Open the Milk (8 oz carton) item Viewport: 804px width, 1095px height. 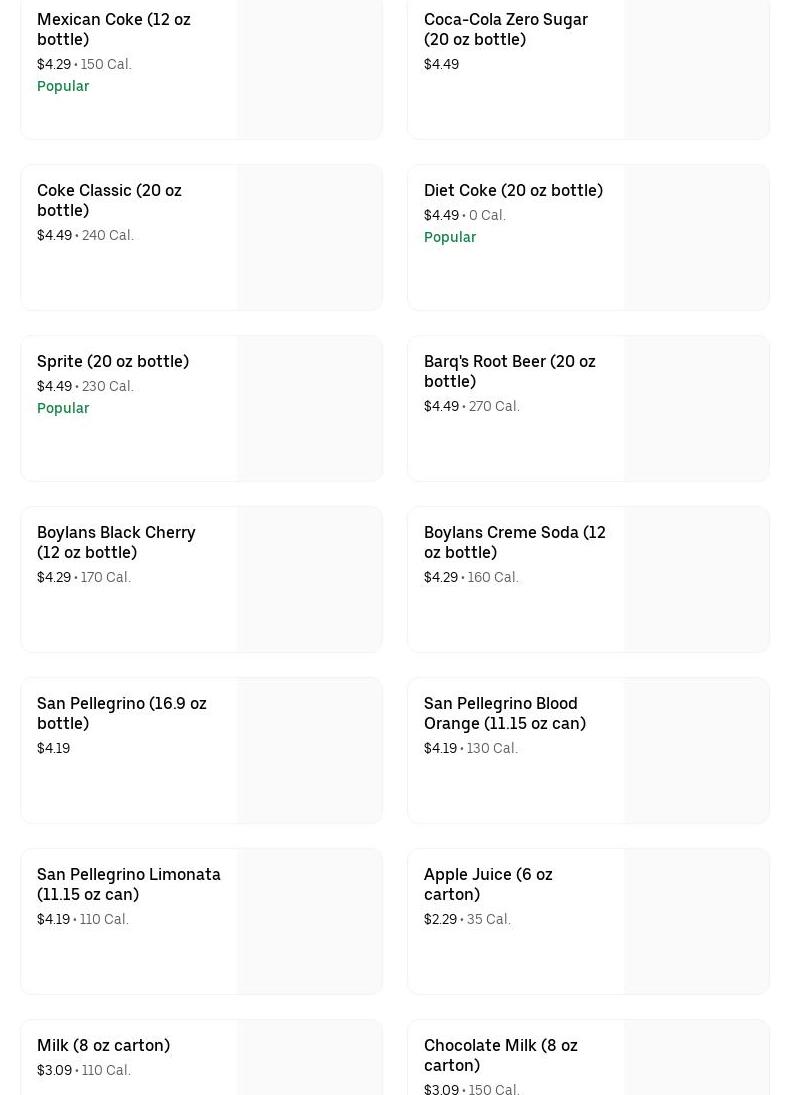(103, 1045)
